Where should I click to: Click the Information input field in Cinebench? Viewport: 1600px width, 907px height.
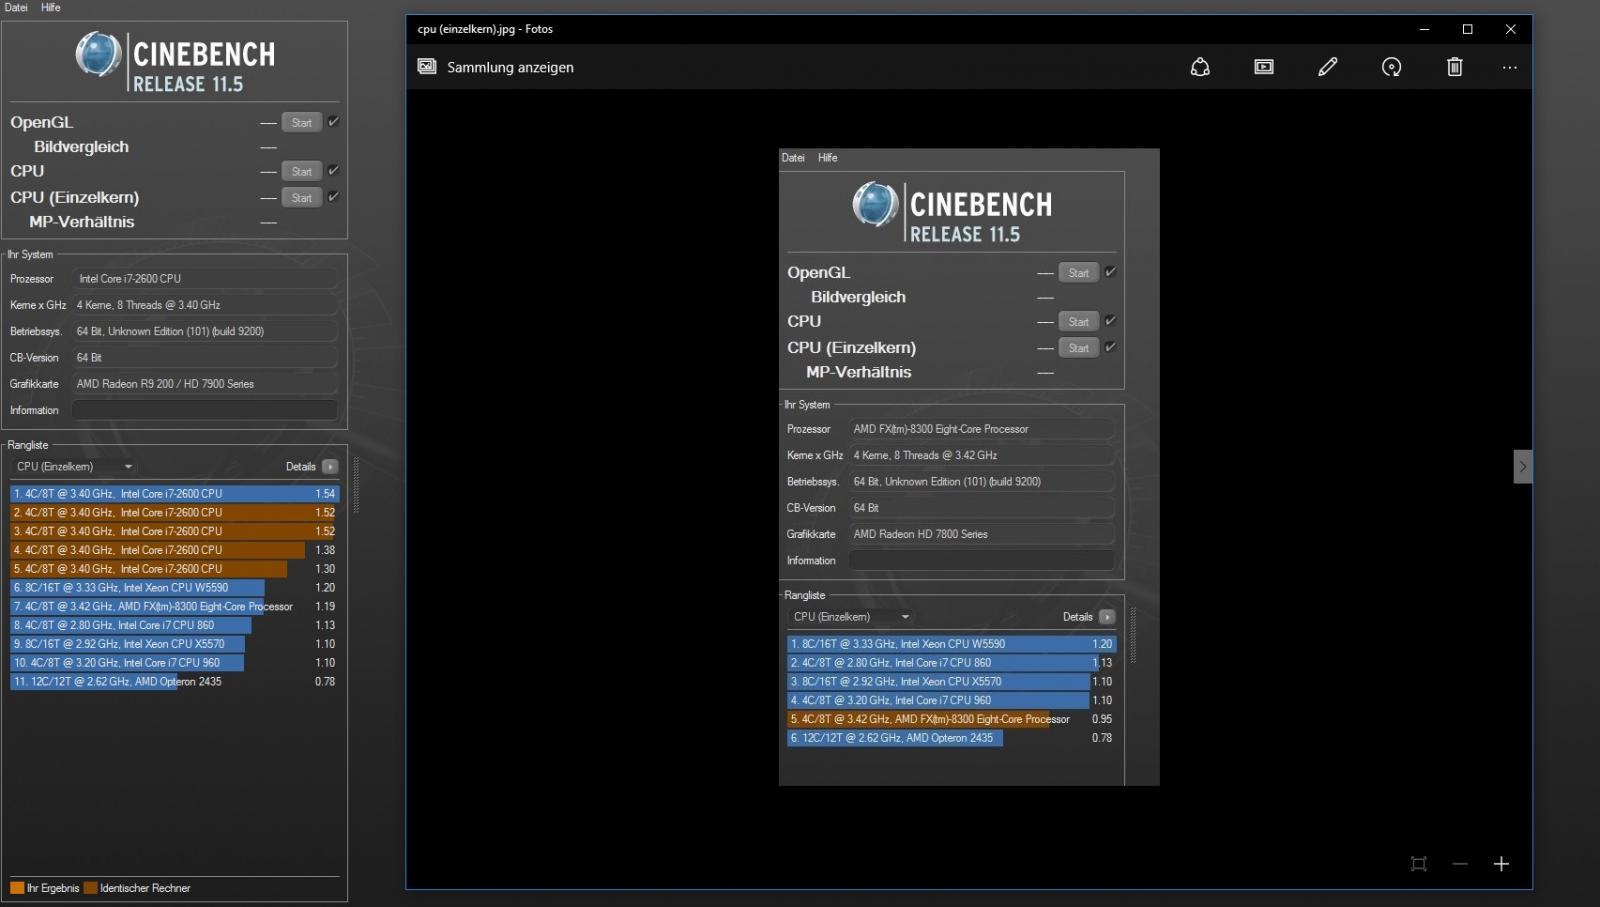204,410
